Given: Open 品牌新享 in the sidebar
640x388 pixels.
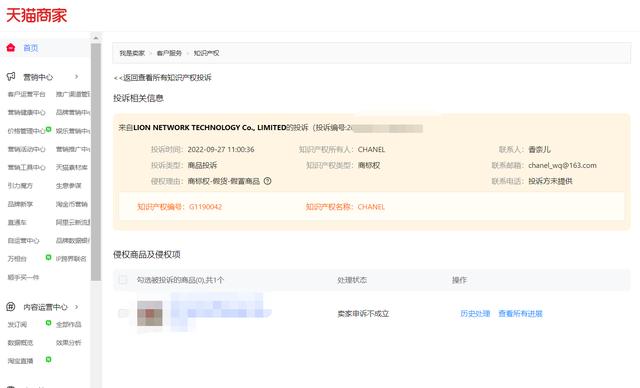Looking at the screenshot, I should click(x=20, y=204).
